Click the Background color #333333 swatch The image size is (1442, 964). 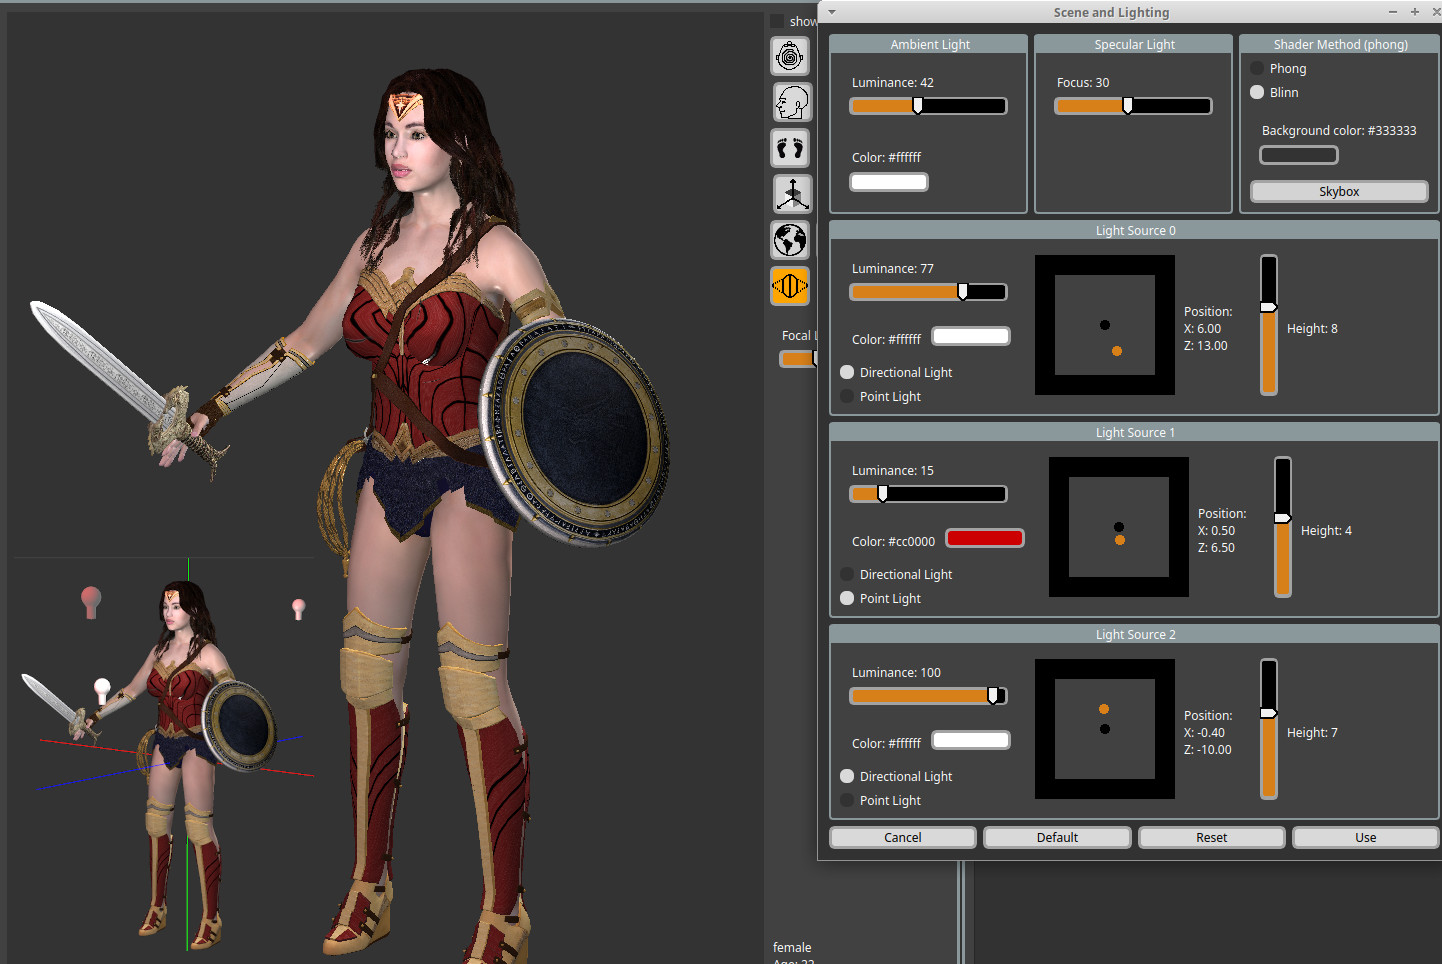point(1298,155)
